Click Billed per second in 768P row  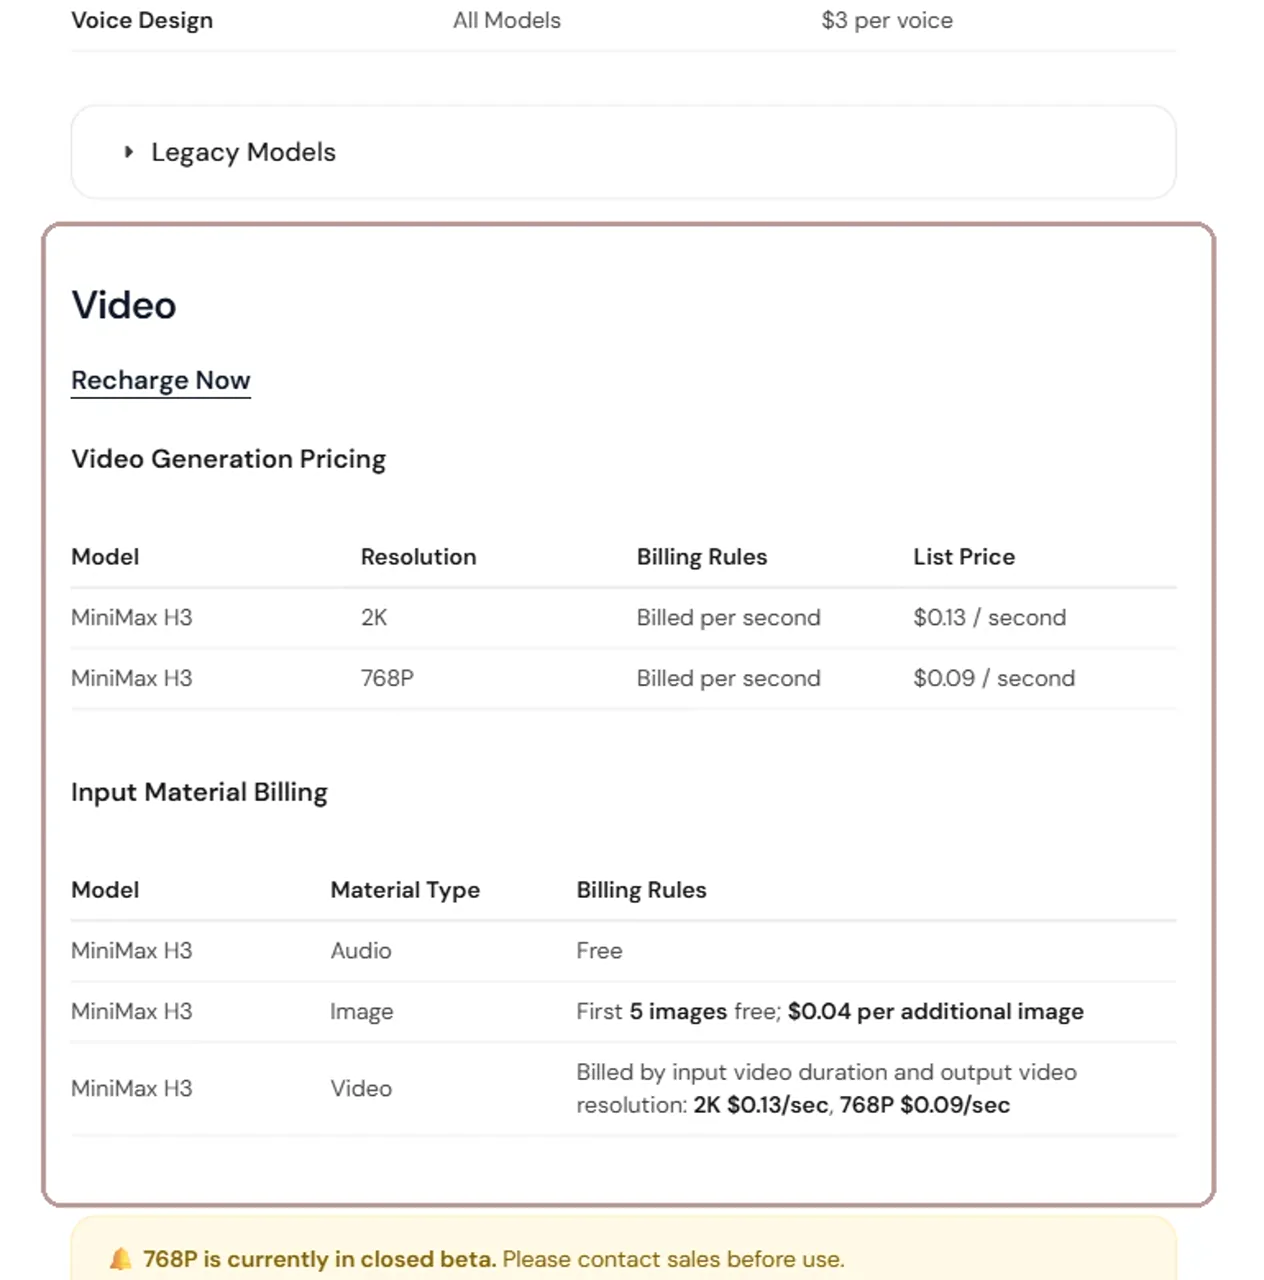[729, 678]
